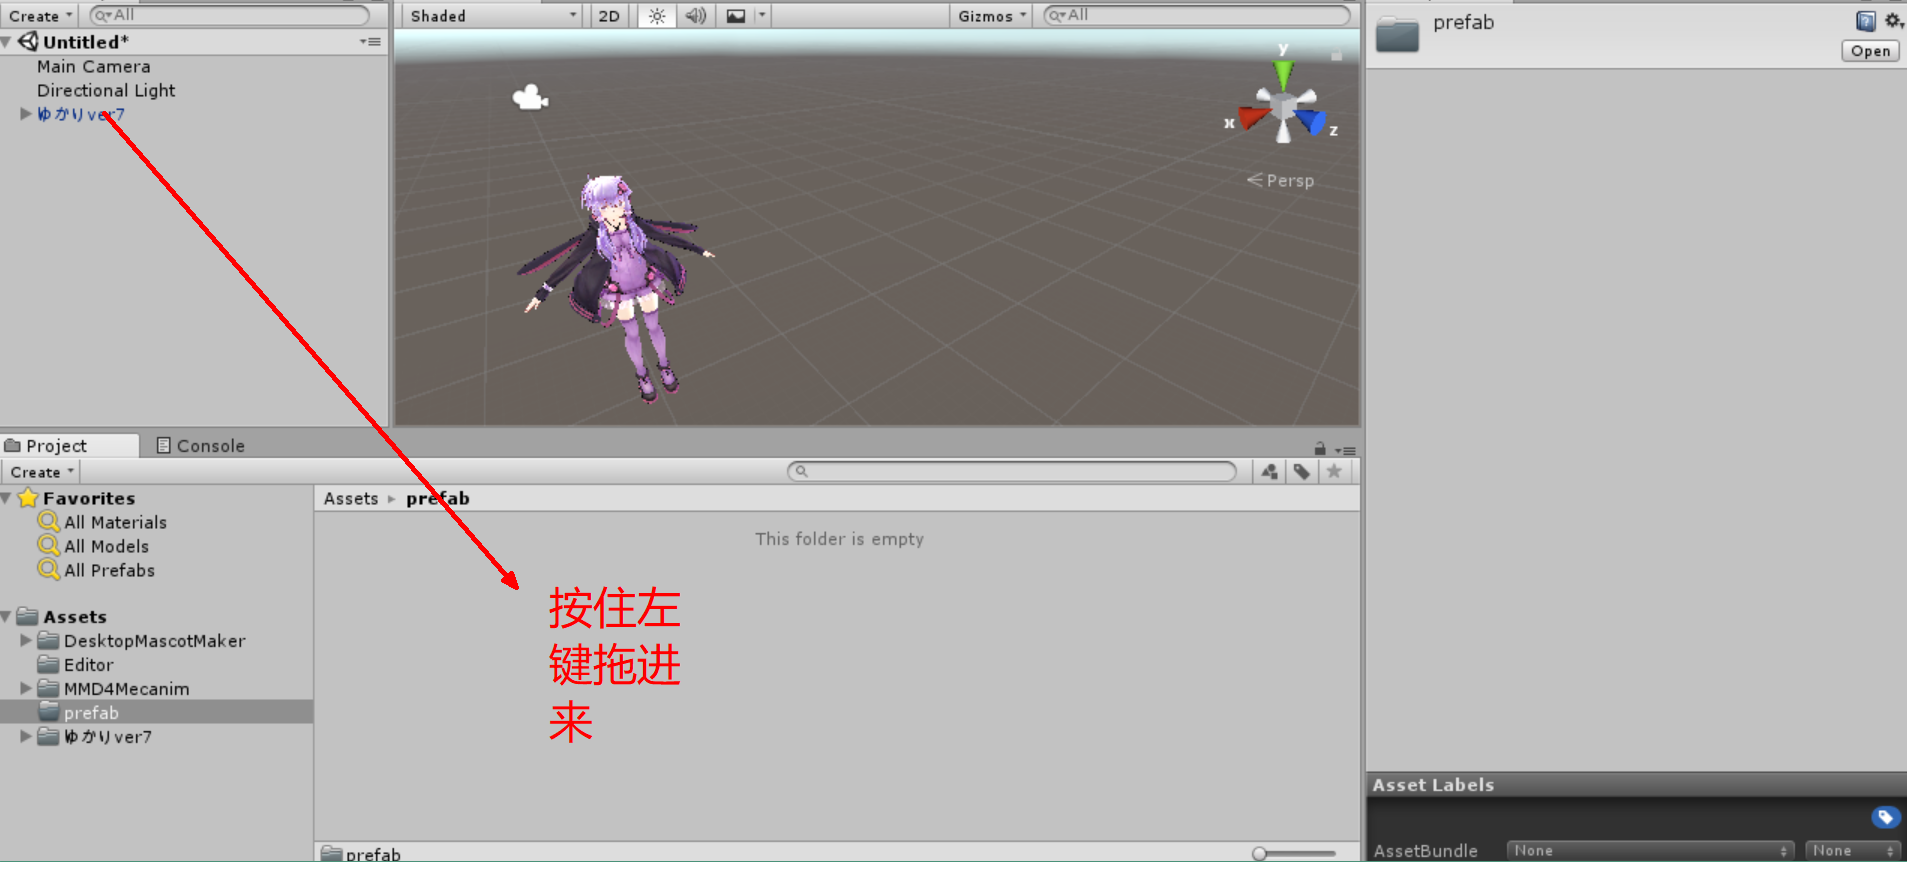Image resolution: width=1907 pixels, height=870 pixels.
Task: Collapse the Untitled scene foldout
Action: click(x=7, y=42)
